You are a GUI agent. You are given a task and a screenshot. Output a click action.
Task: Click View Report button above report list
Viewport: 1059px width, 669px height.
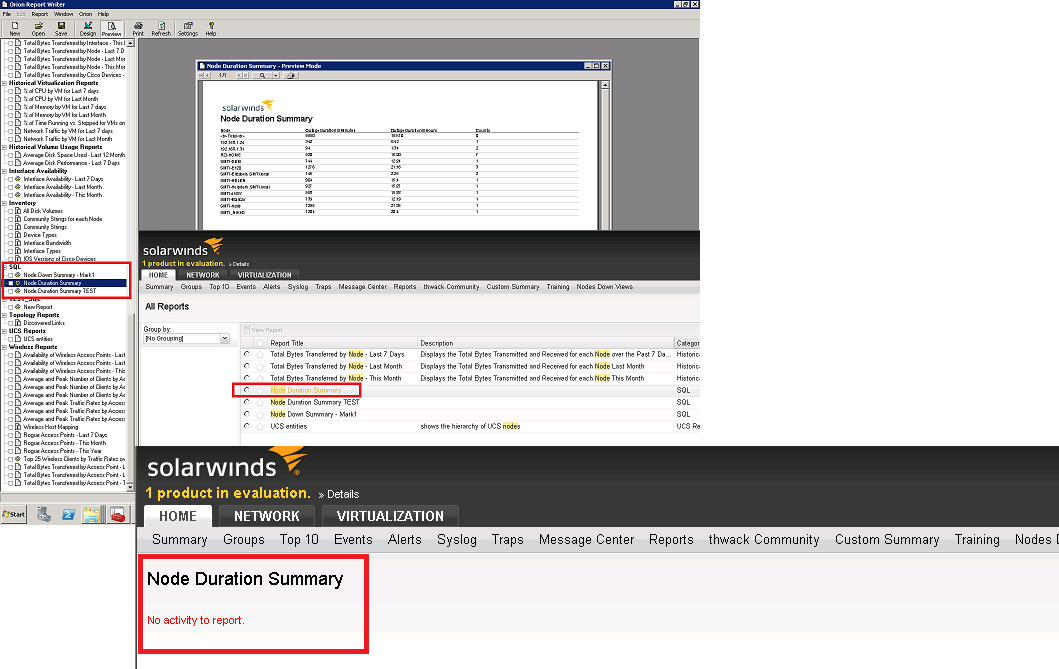[263, 330]
